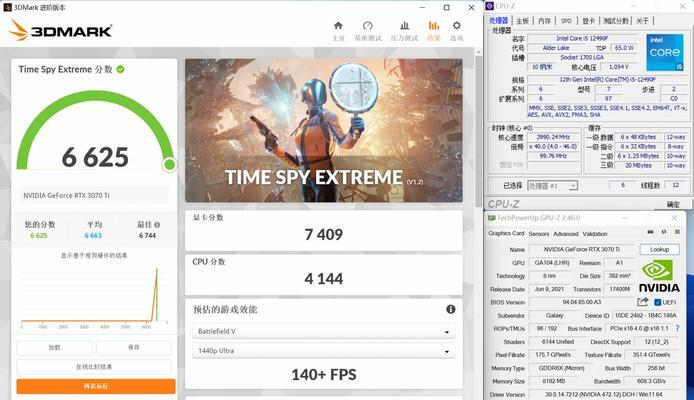Open the CPU-Z processor selection (处理器 #1) dropdown
Screen dimensions: 694x400
(x=552, y=186)
